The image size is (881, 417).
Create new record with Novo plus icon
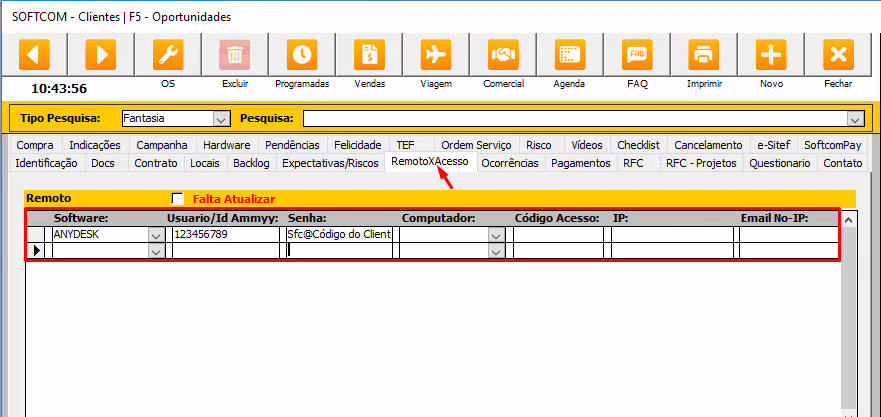(x=771, y=54)
